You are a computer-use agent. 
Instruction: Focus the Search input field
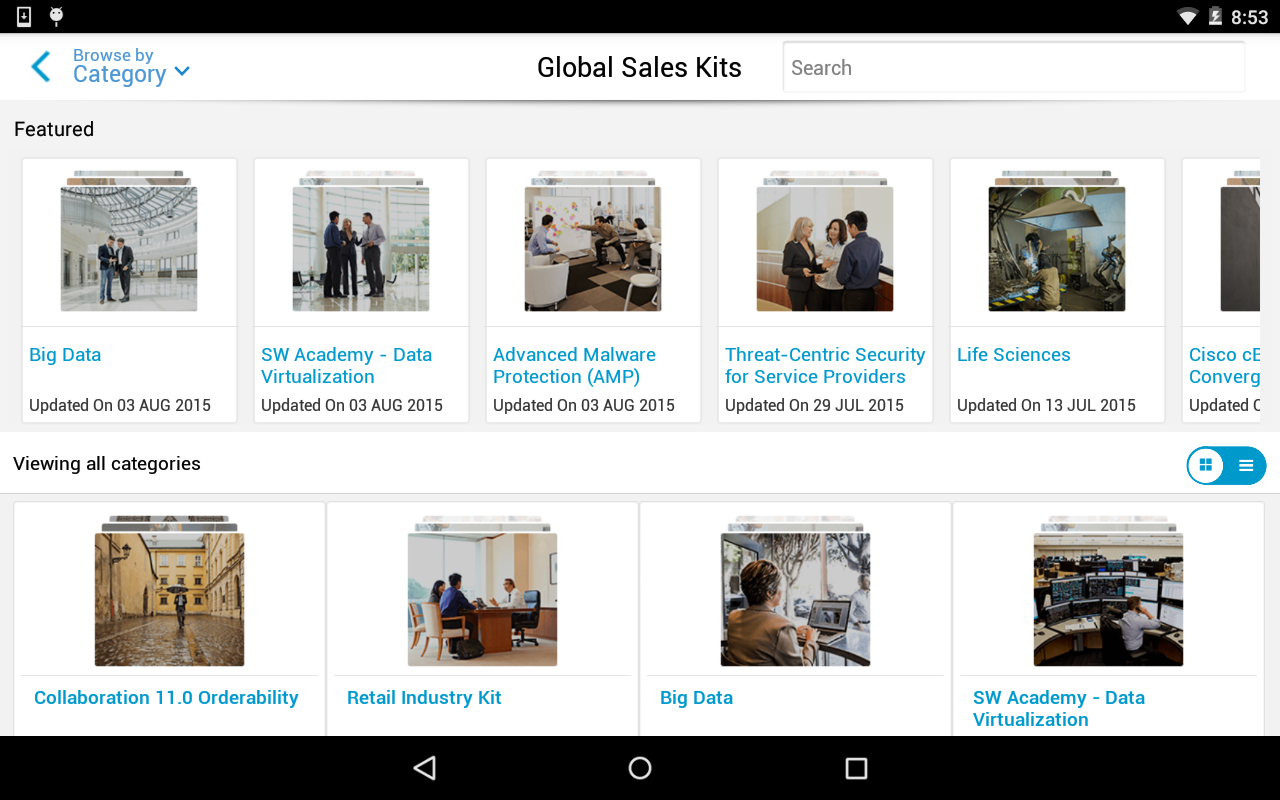[x=1014, y=67]
